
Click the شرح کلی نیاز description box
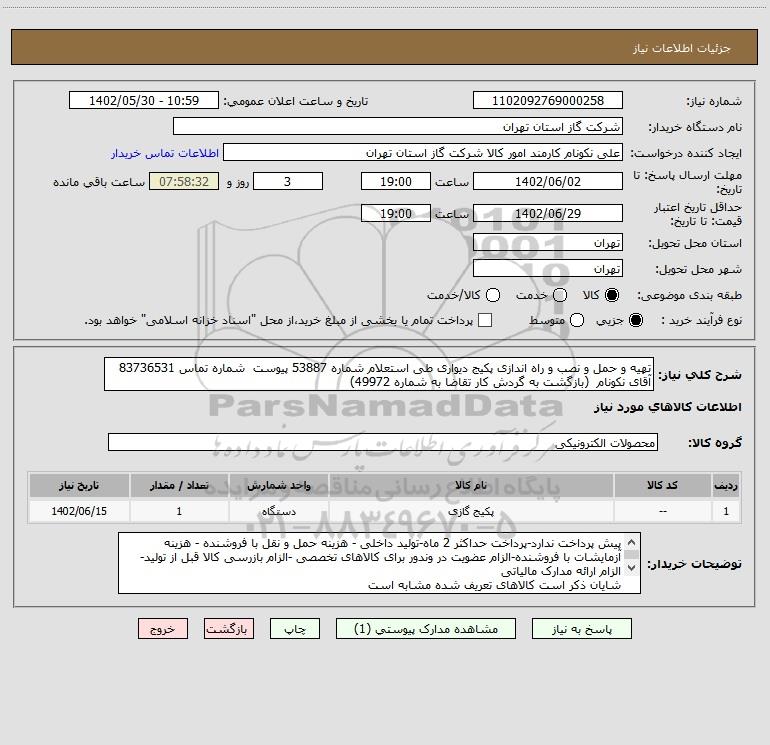tap(379, 374)
